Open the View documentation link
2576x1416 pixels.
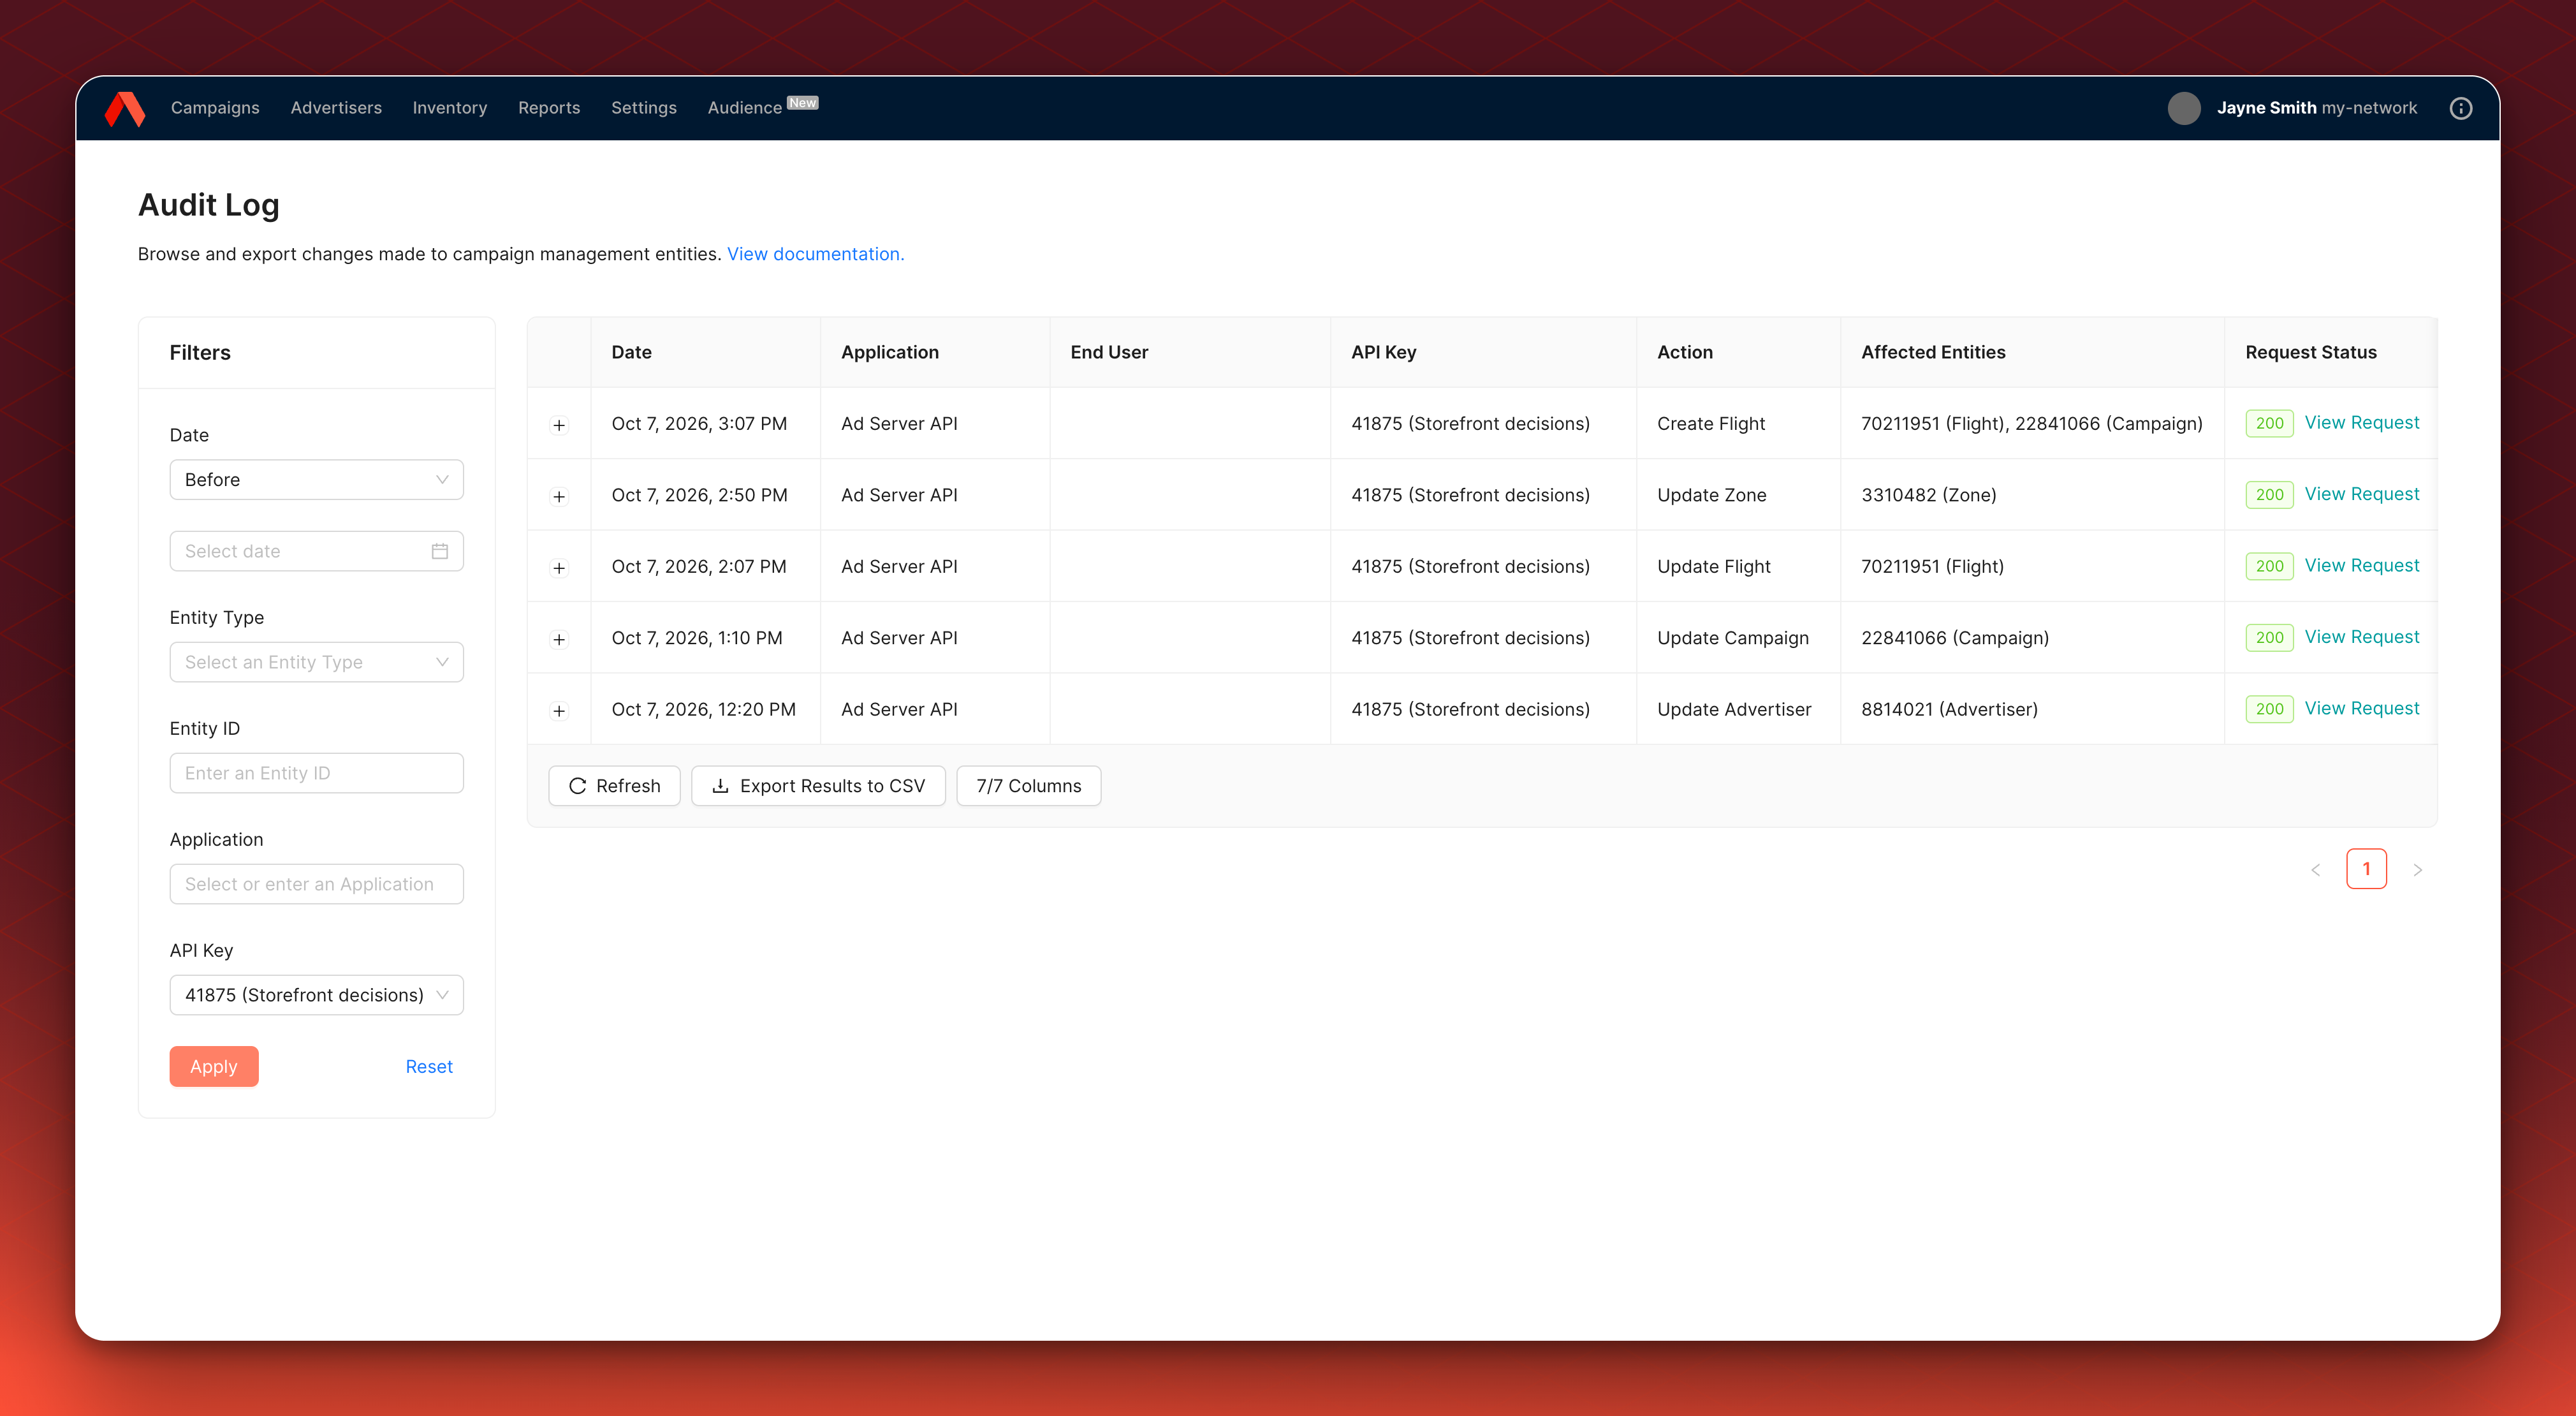tap(815, 254)
